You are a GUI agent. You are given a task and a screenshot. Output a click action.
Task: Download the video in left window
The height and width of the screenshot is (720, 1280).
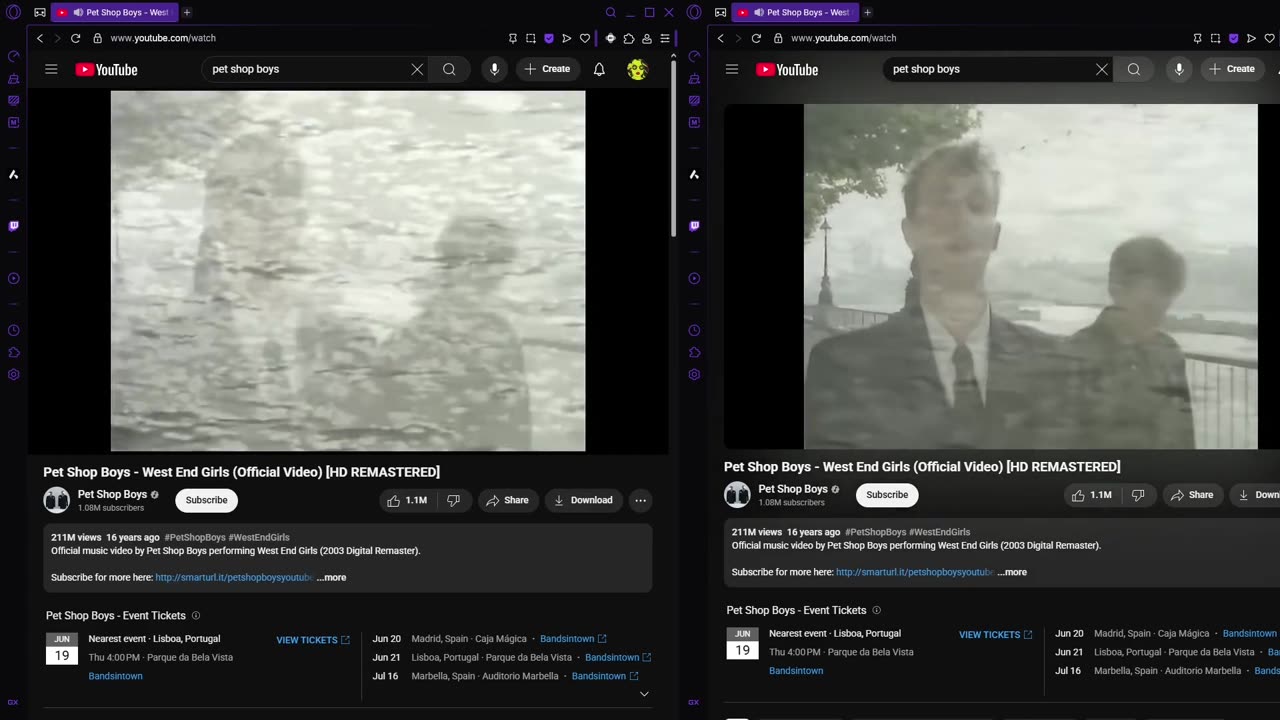pyautogui.click(x=584, y=500)
